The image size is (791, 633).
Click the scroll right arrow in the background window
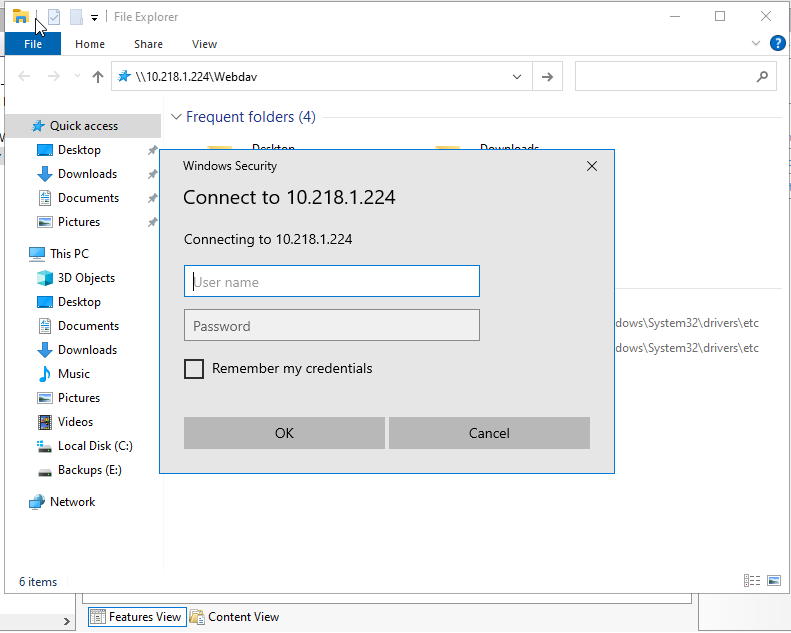(67, 622)
